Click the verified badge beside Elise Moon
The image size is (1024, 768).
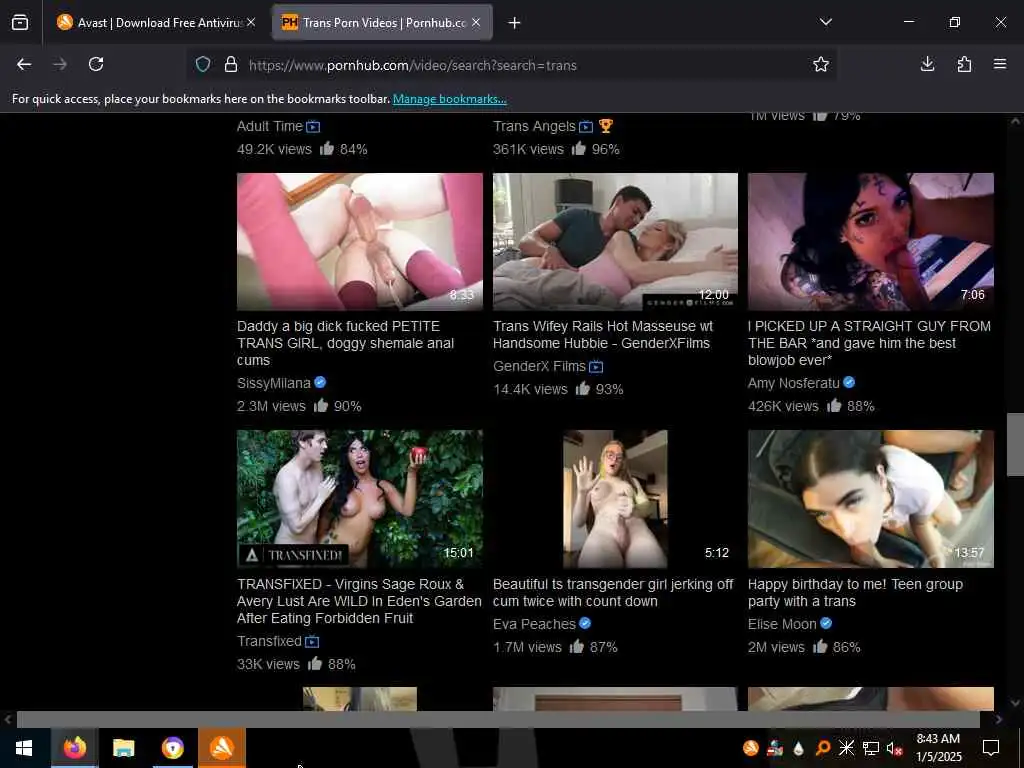(826, 624)
